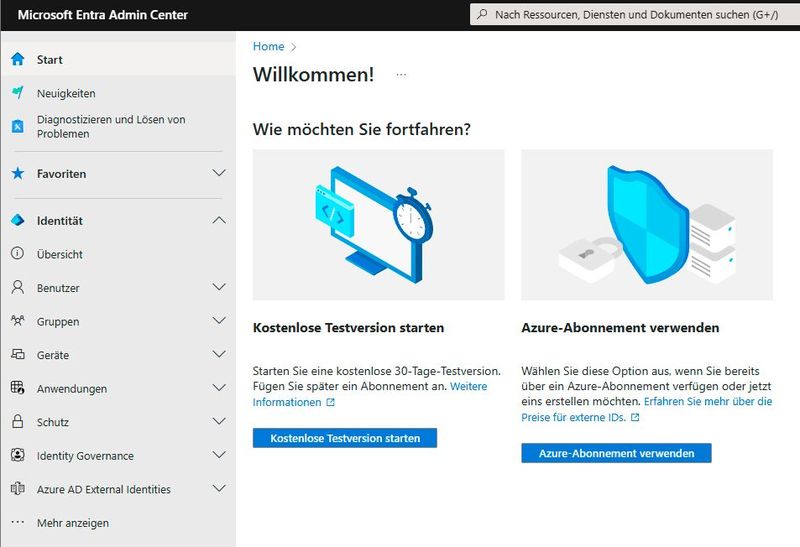800x547 pixels.
Task: Click the Azure-Abonnement verwenden heading
Action: 620,328
